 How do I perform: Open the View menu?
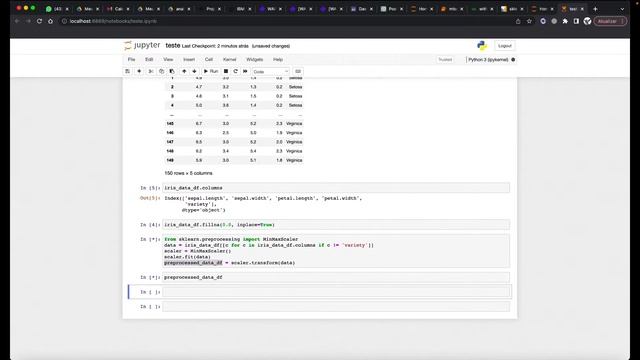168,60
